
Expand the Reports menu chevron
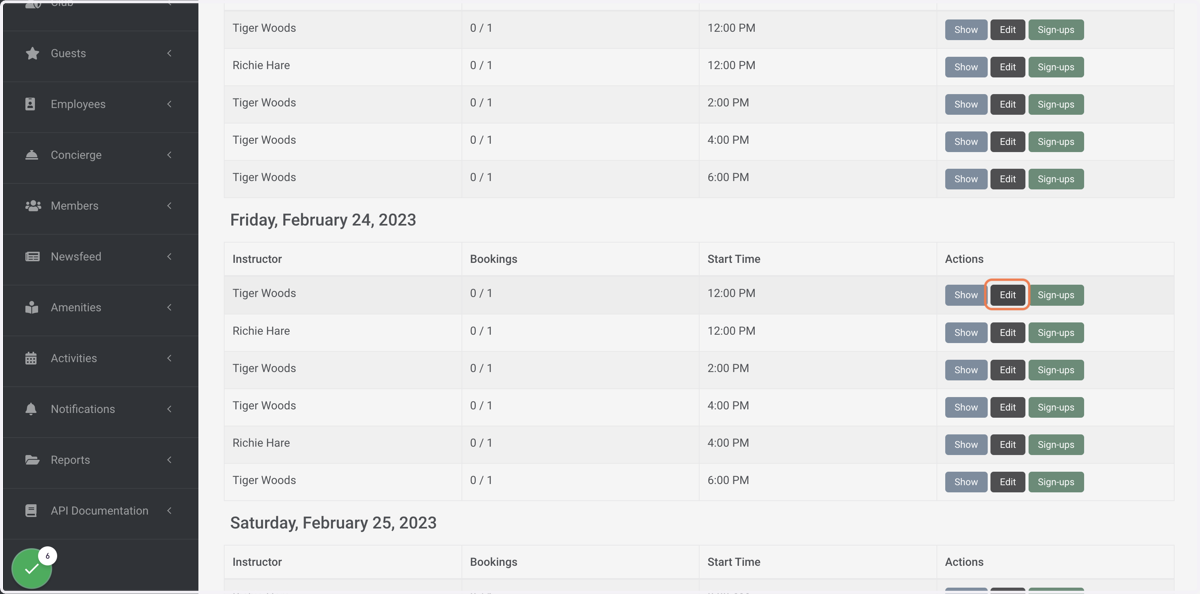point(169,460)
